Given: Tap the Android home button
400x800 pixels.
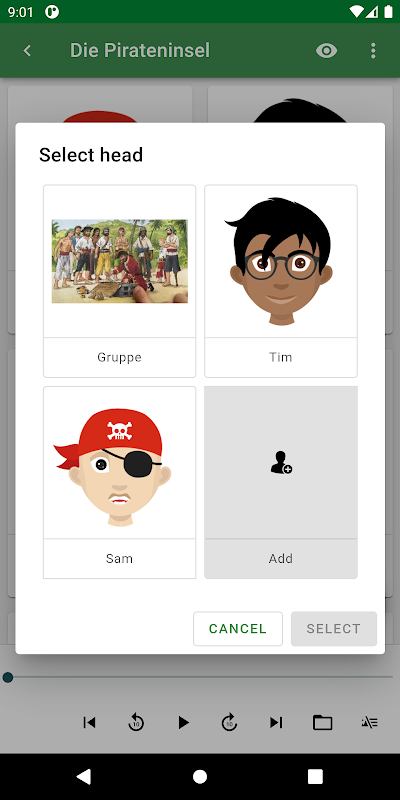Looking at the screenshot, I should (x=200, y=777).
